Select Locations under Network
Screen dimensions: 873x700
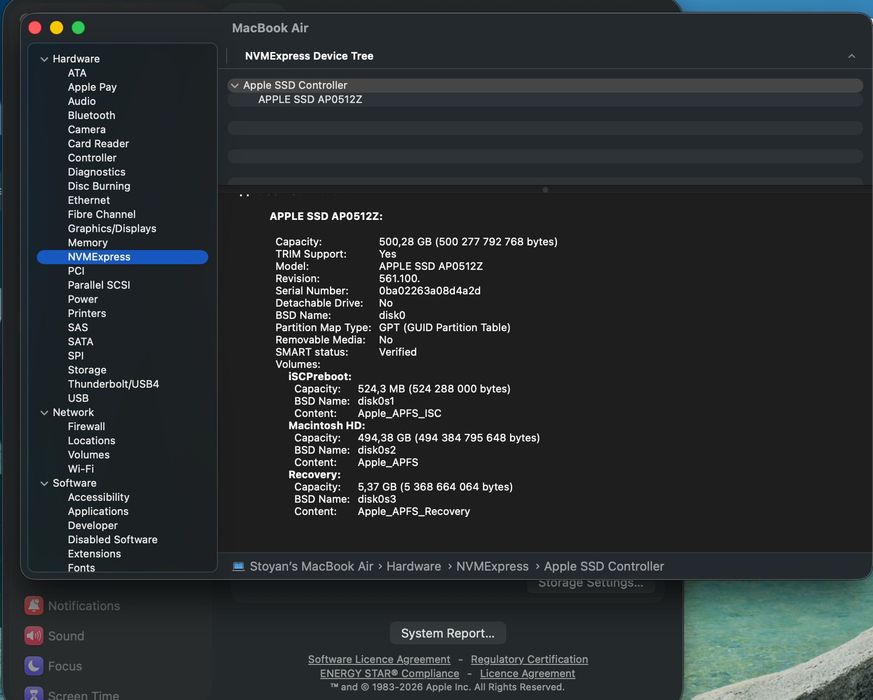click(91, 440)
